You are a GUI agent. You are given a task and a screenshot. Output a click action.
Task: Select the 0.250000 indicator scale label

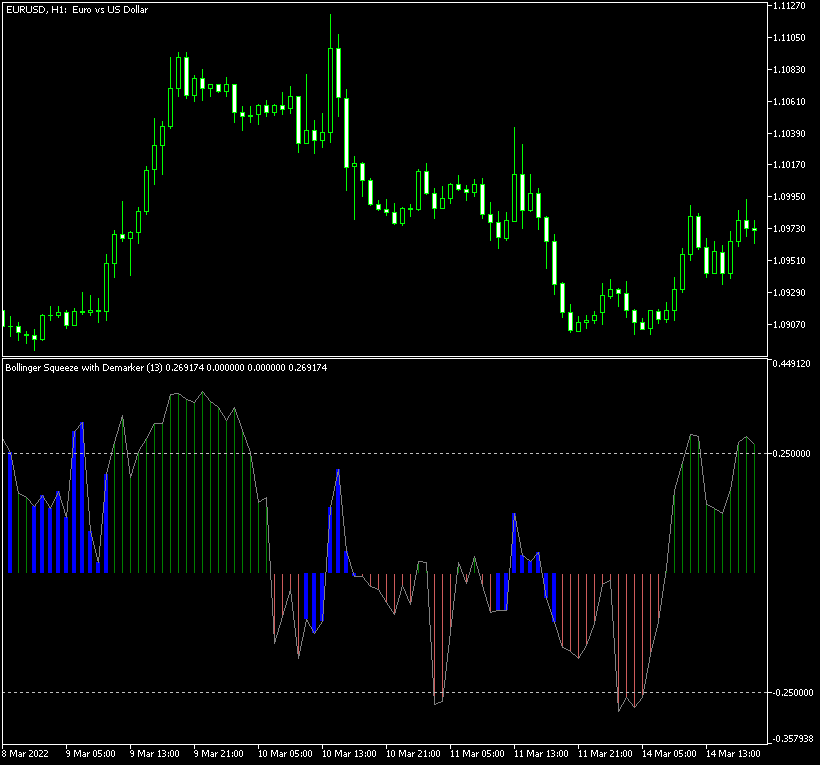[792, 454]
